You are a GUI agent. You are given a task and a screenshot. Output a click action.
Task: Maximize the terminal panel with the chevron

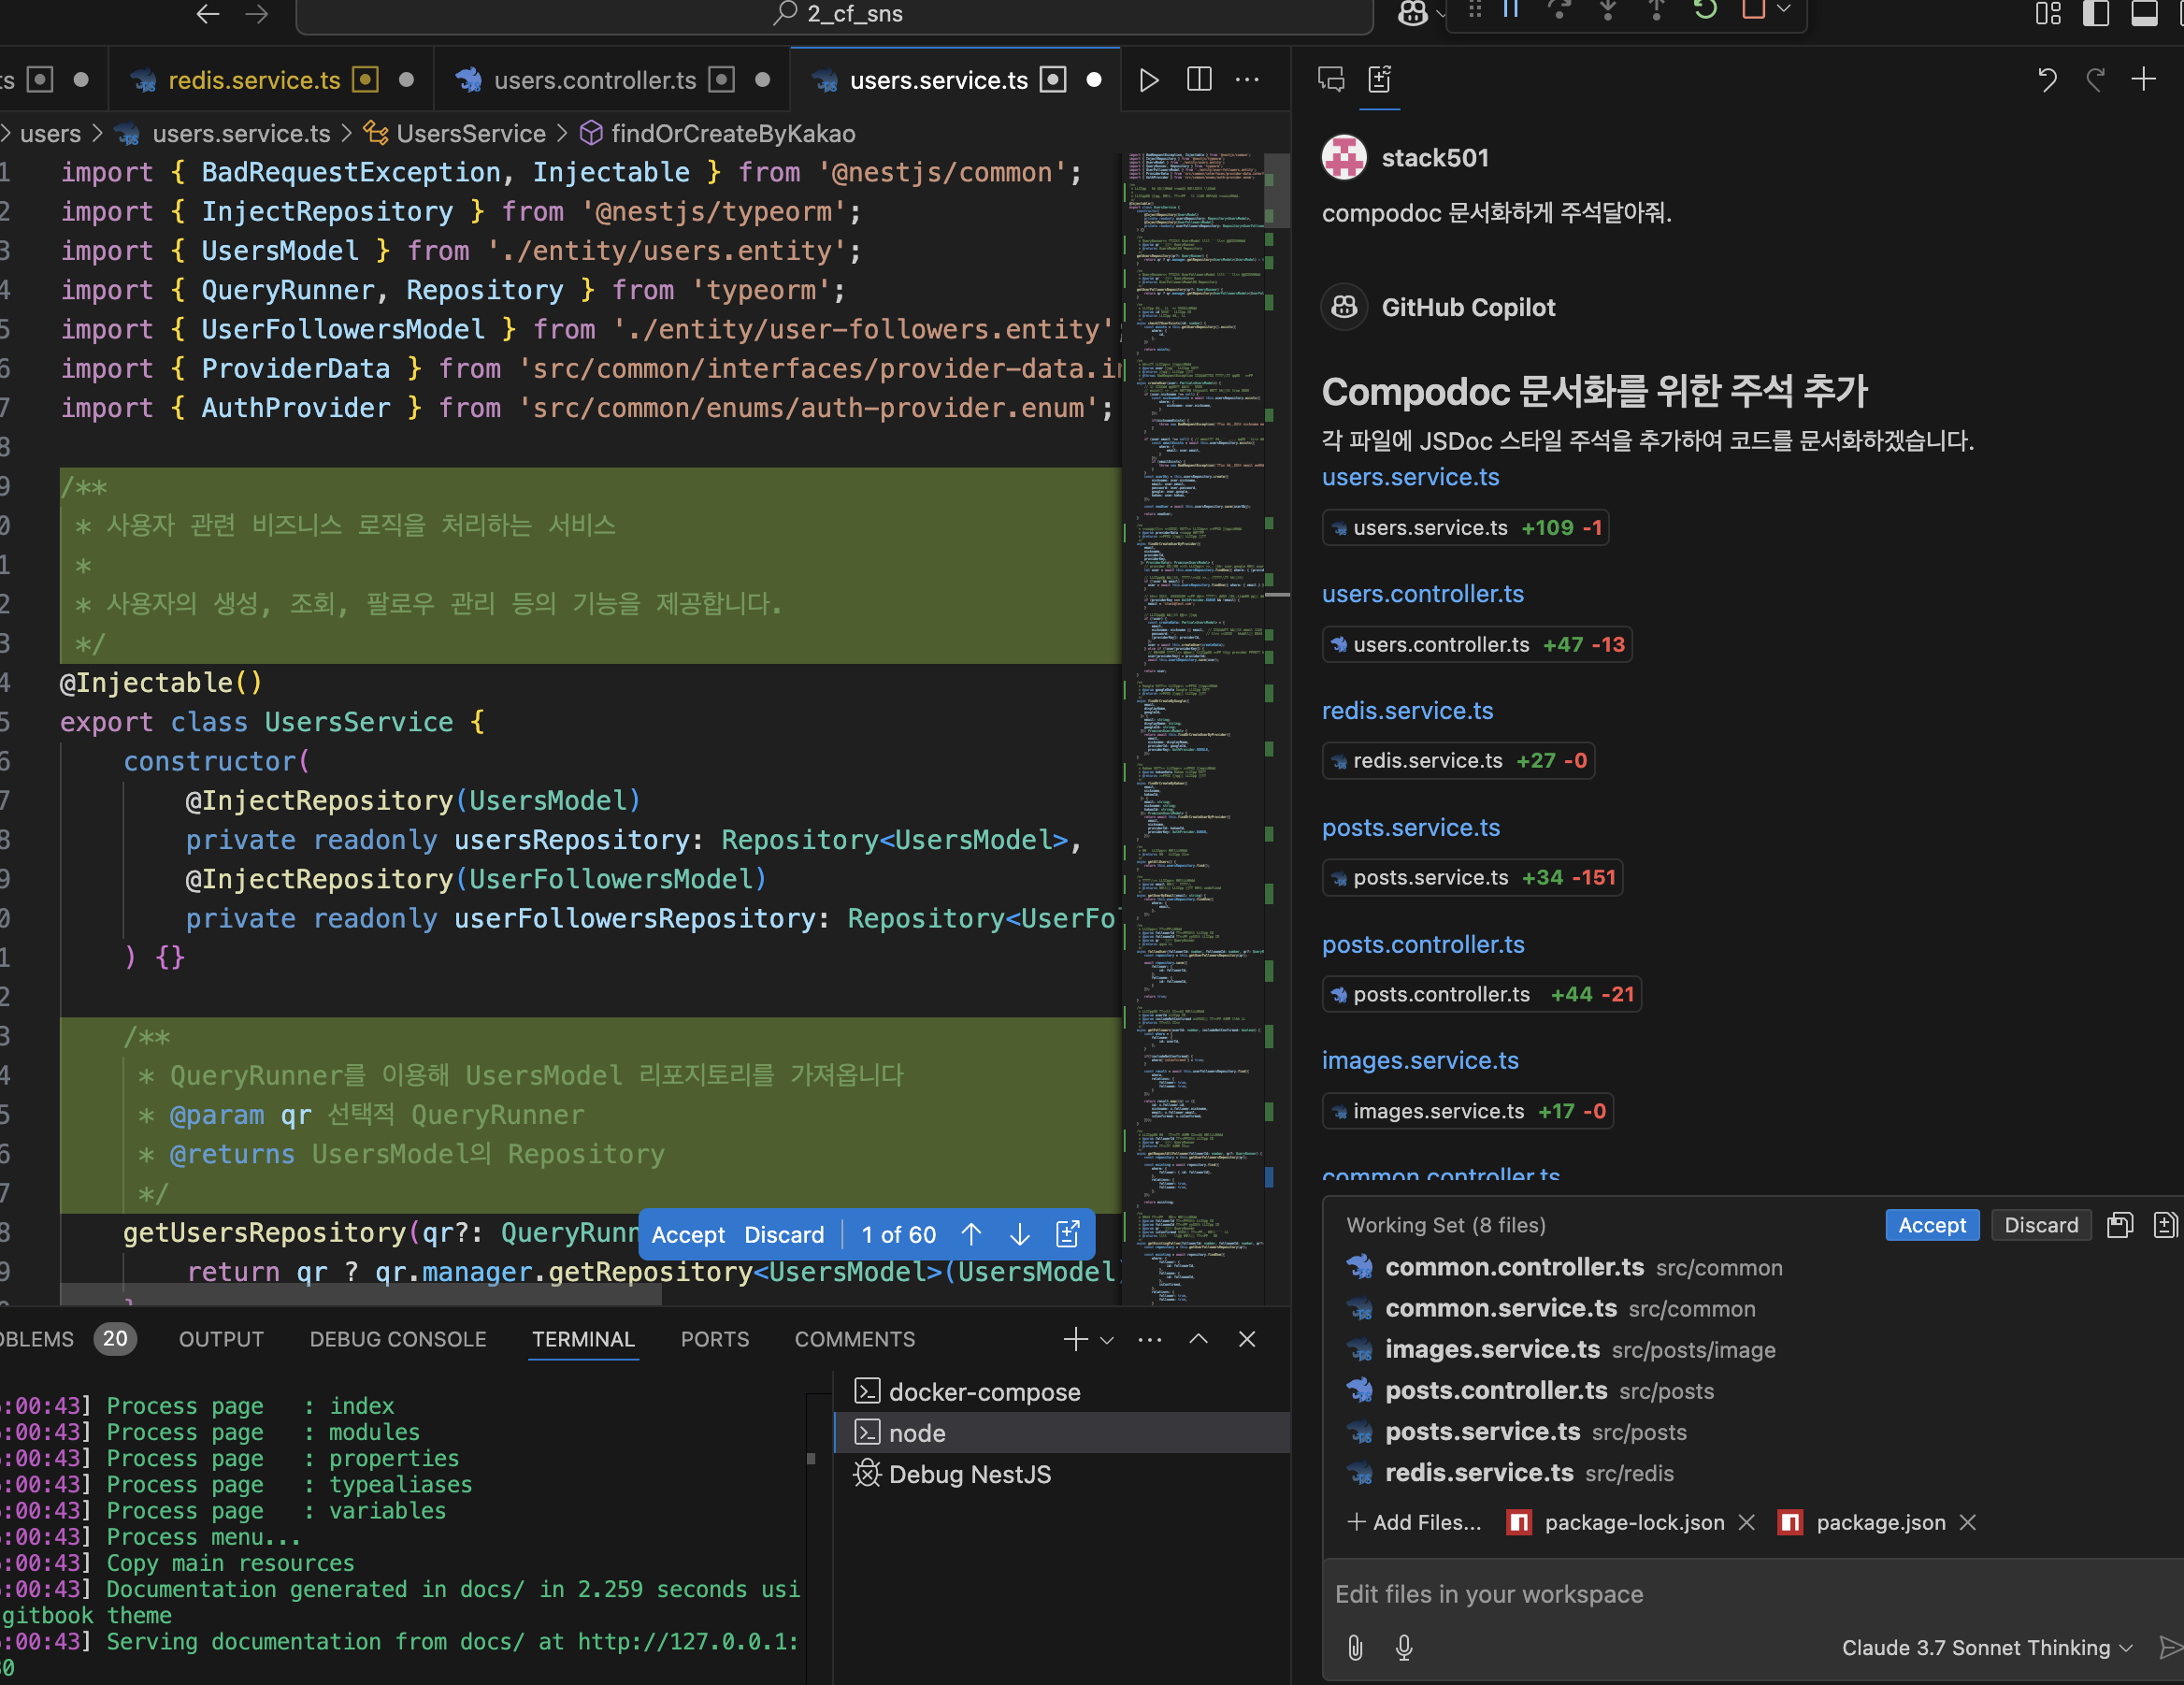click(x=1198, y=1339)
